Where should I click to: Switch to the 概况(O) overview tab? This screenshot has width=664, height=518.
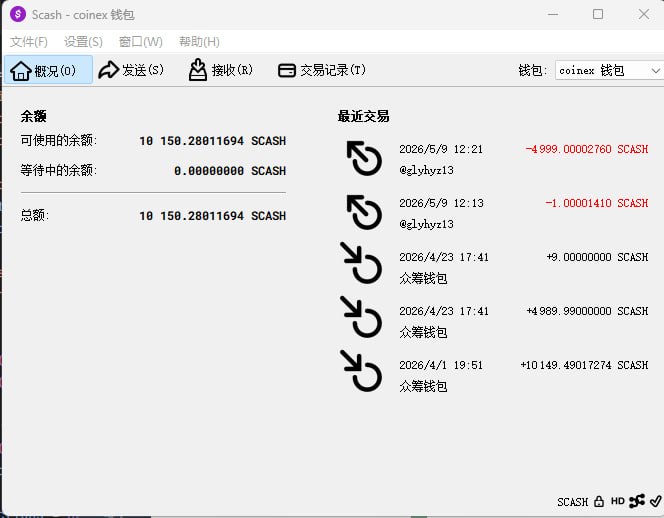48,70
